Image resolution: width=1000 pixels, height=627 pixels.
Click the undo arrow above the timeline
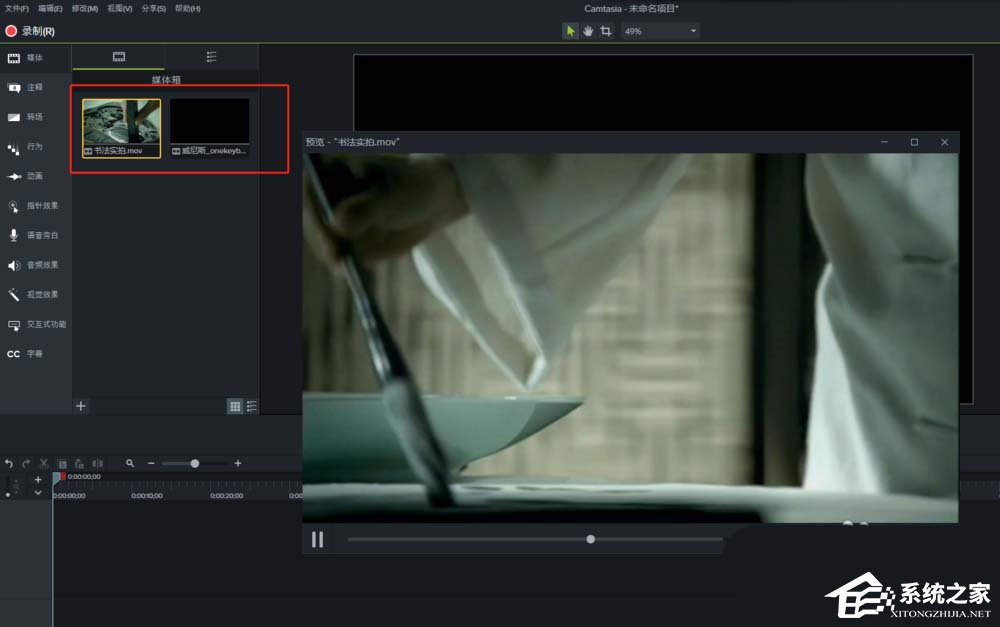pyautogui.click(x=9, y=464)
